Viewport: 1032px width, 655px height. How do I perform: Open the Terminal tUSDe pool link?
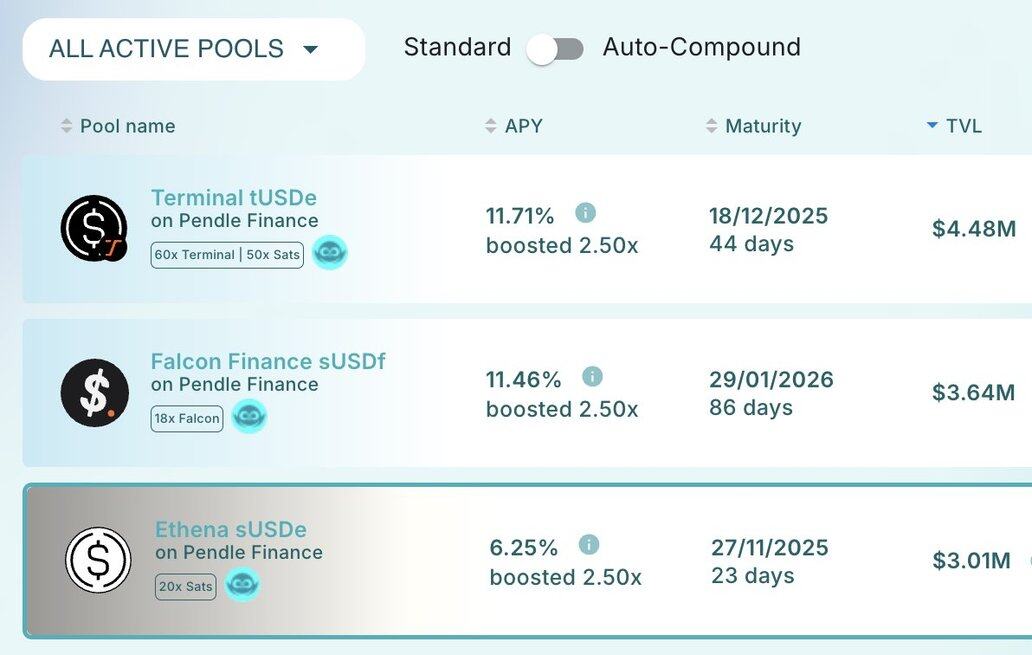(x=233, y=198)
